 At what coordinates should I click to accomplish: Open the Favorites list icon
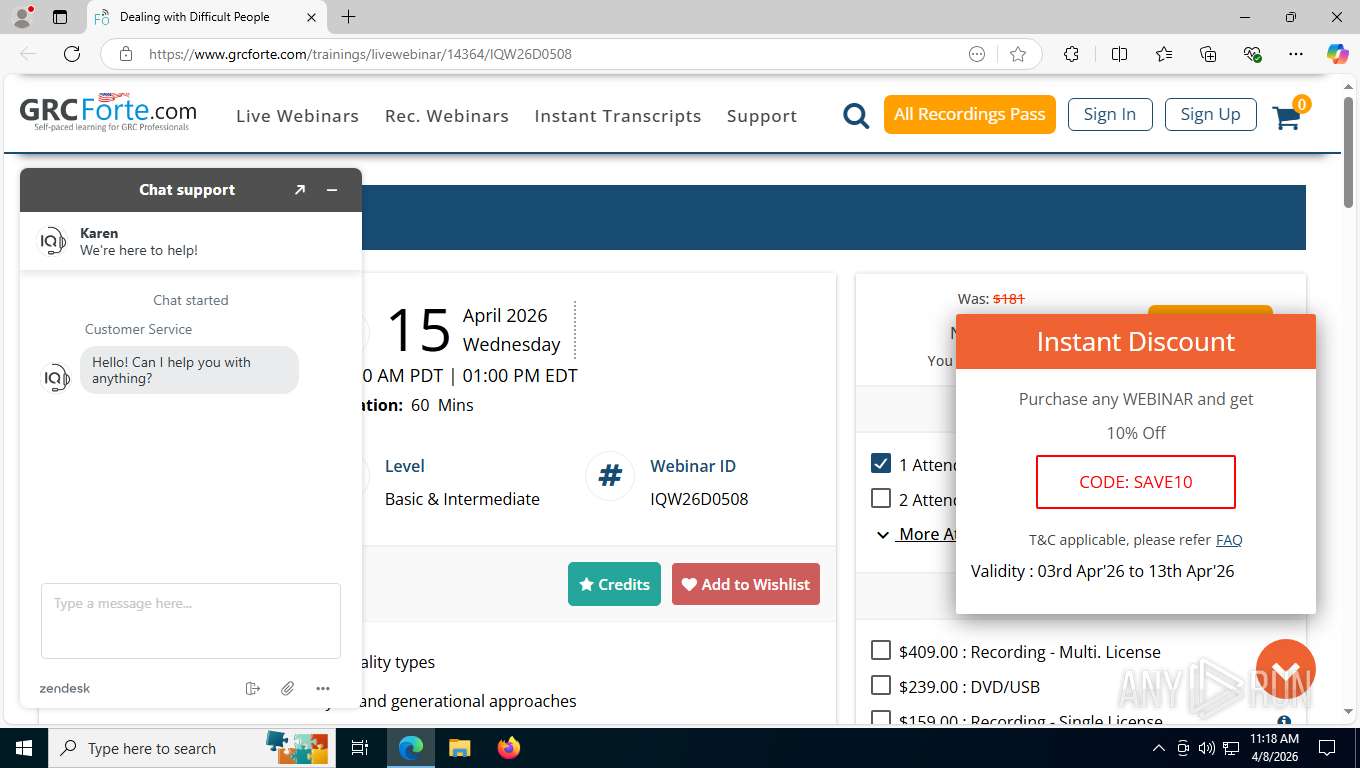(x=1164, y=54)
